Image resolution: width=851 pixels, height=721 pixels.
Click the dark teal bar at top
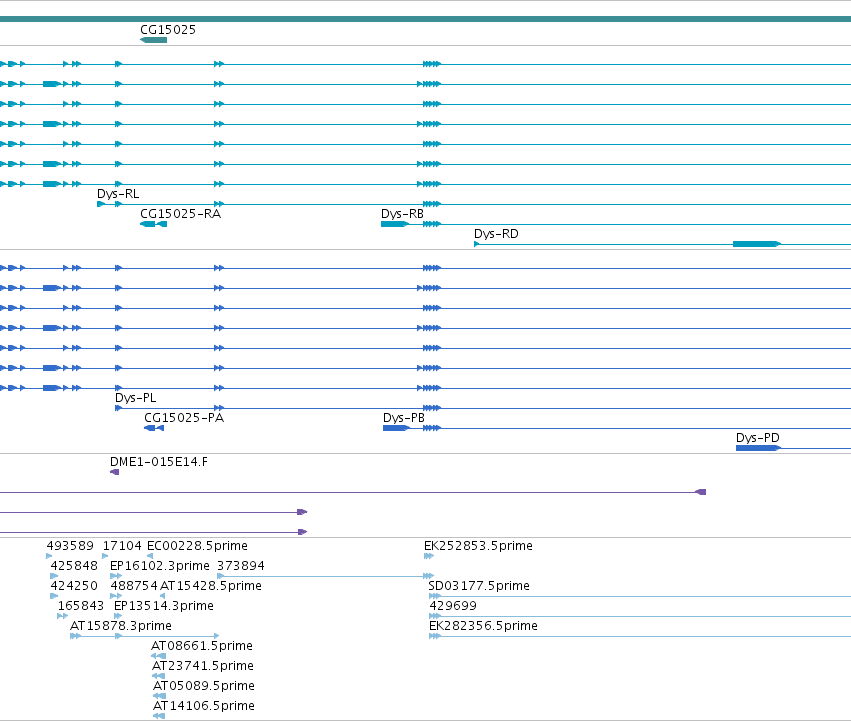(426, 19)
